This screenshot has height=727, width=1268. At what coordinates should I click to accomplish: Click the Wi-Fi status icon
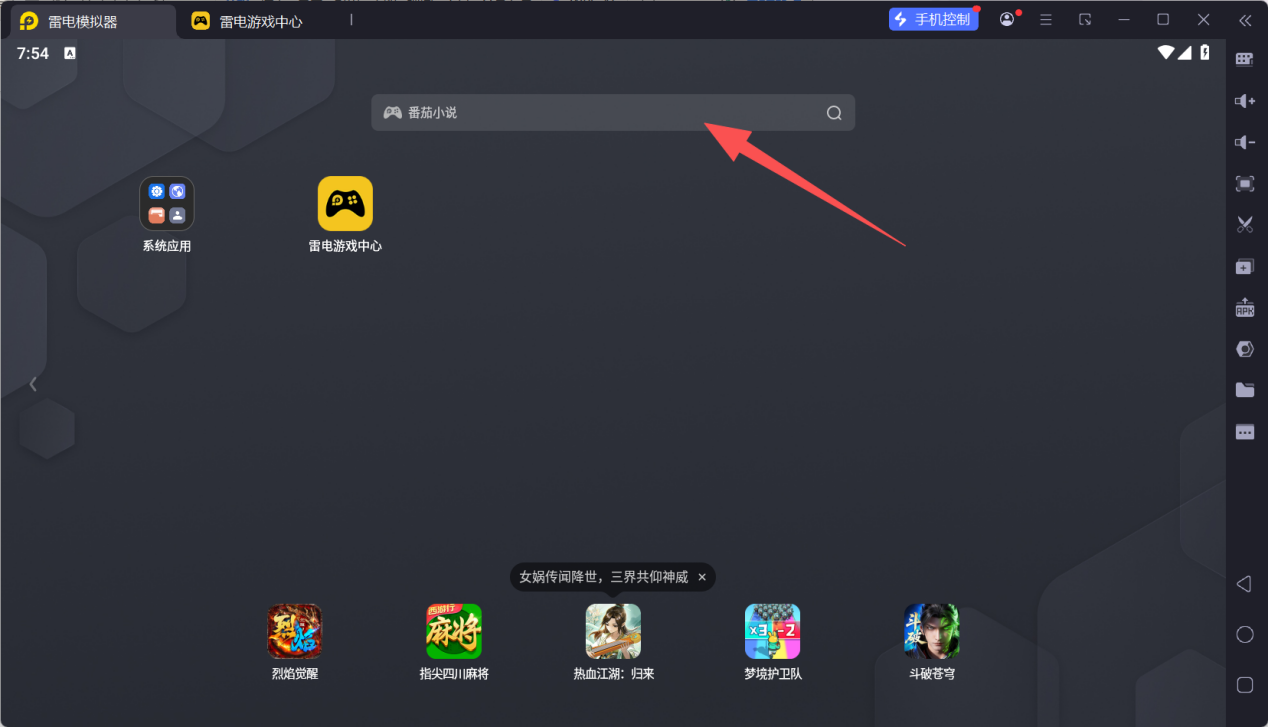pos(1166,53)
